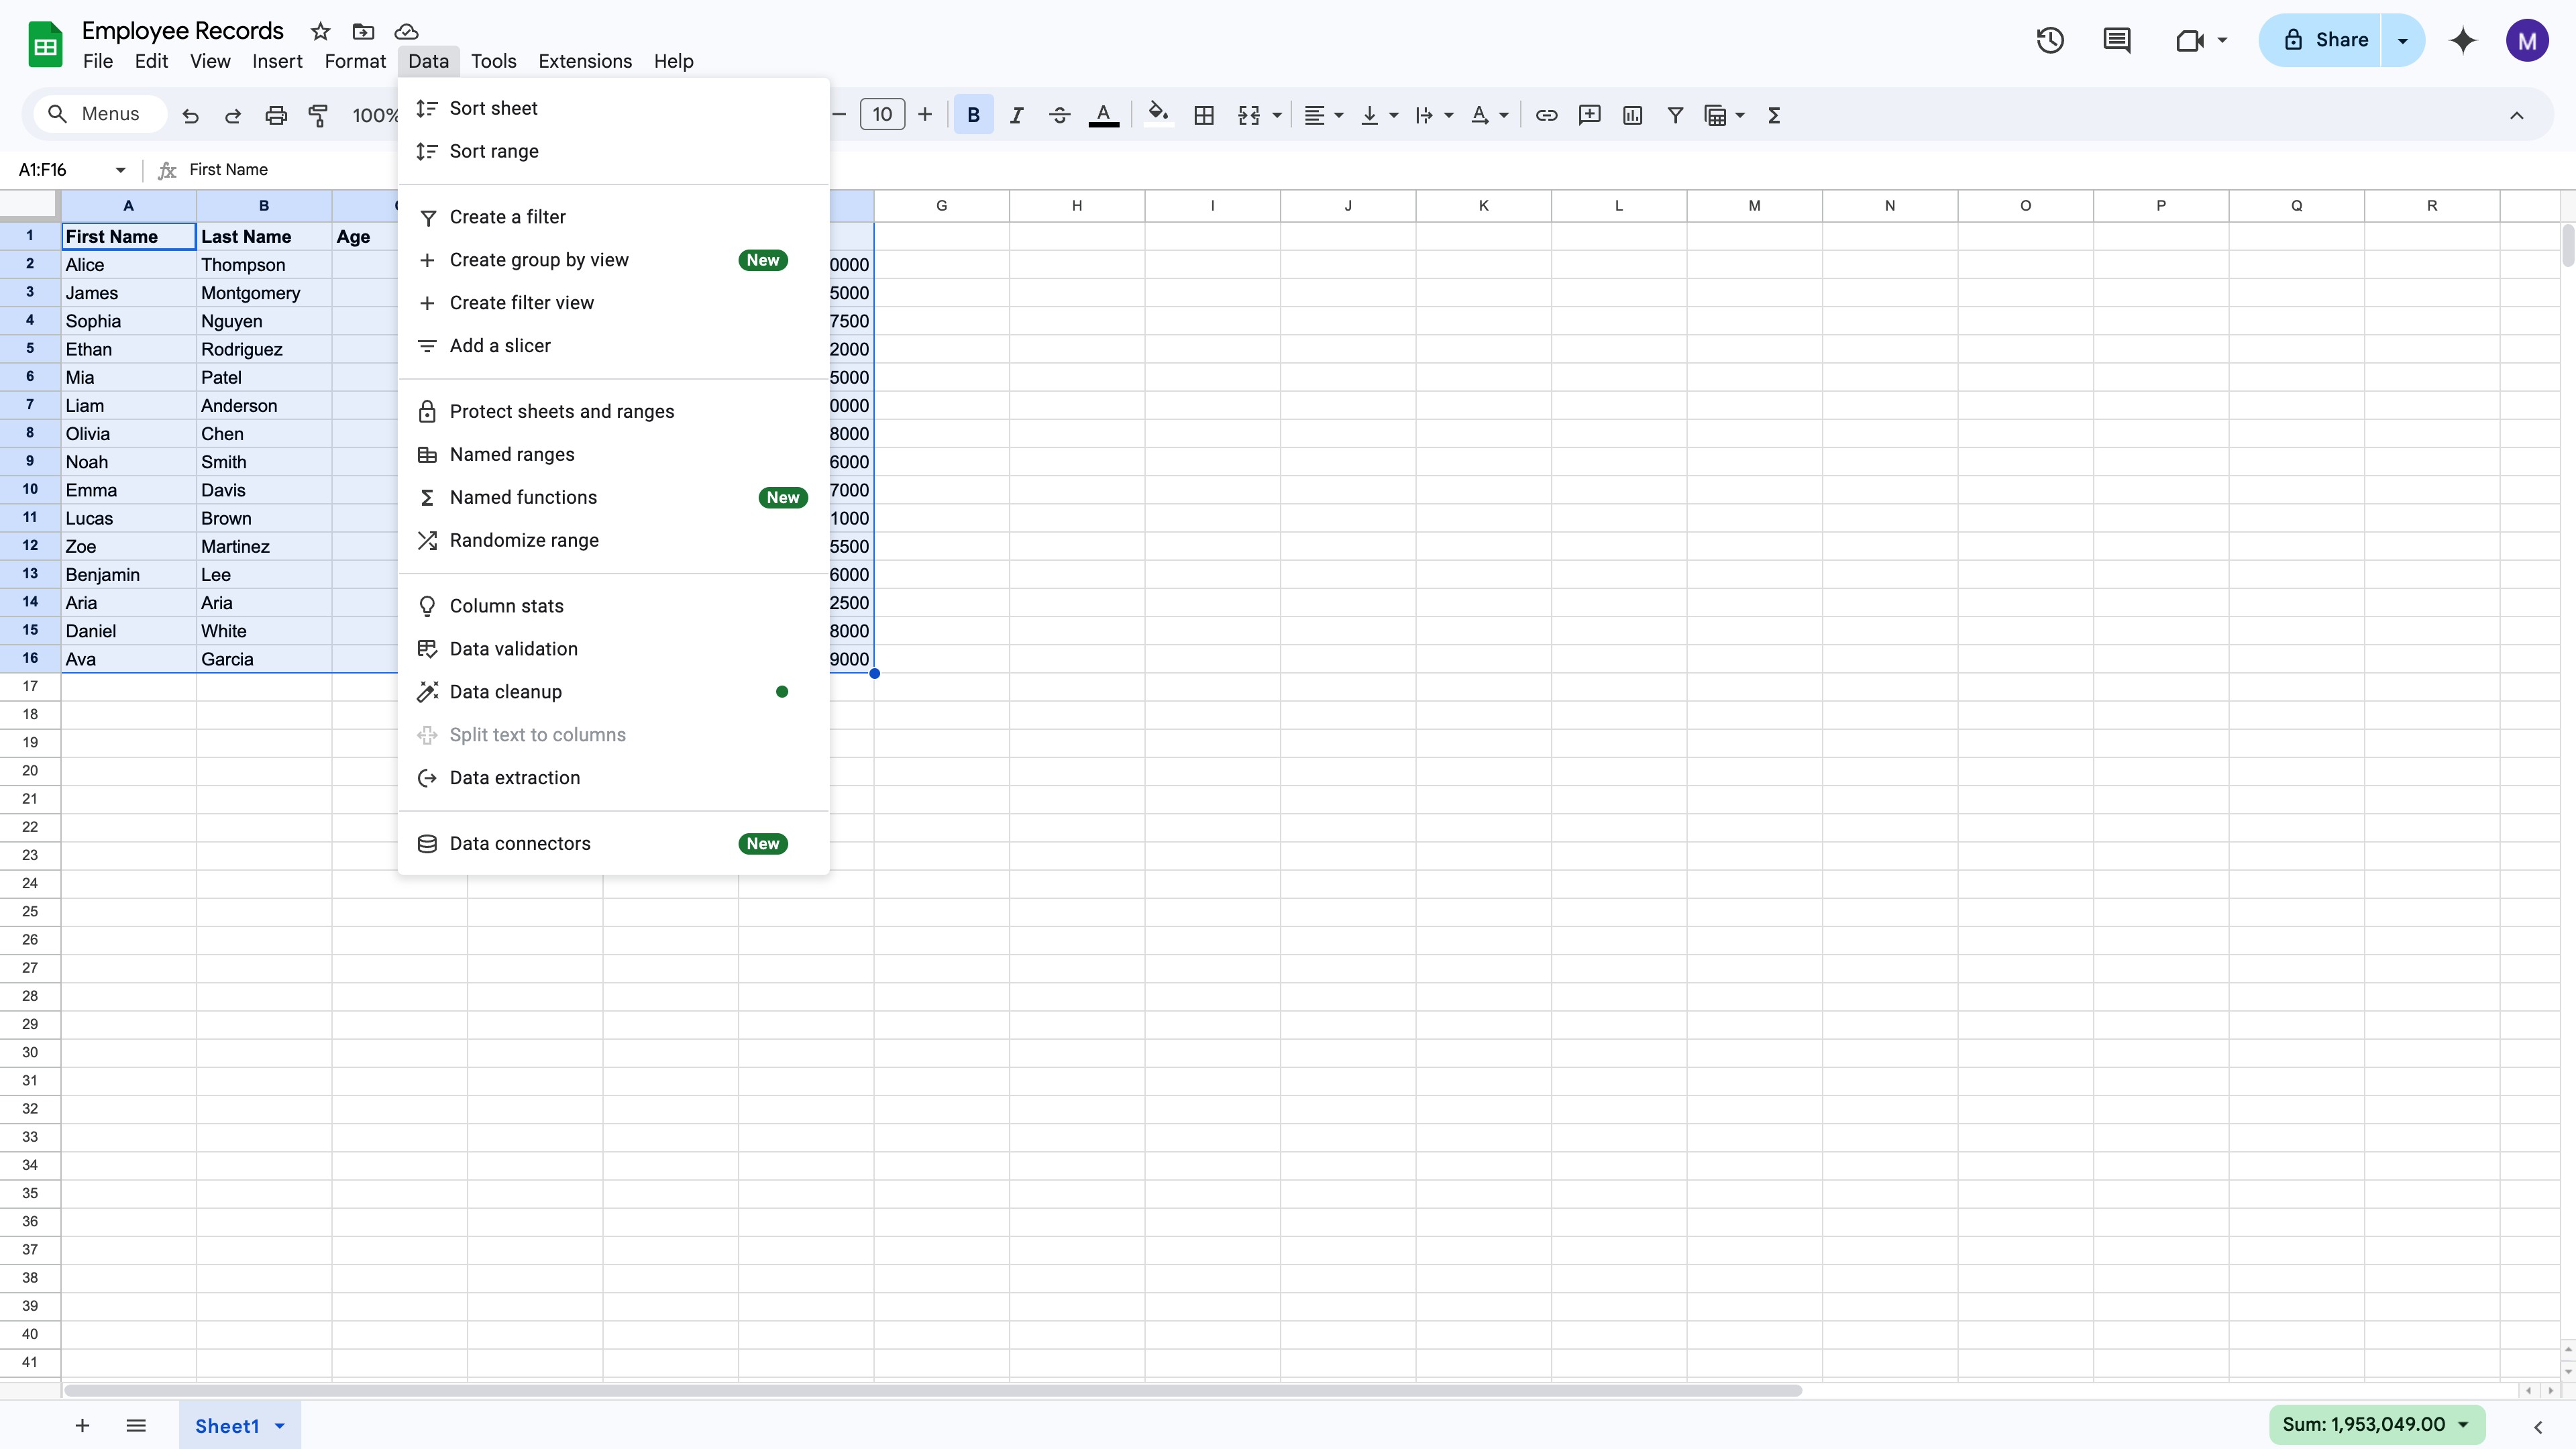
Task: Insert a link with the link icon
Action: (1546, 116)
